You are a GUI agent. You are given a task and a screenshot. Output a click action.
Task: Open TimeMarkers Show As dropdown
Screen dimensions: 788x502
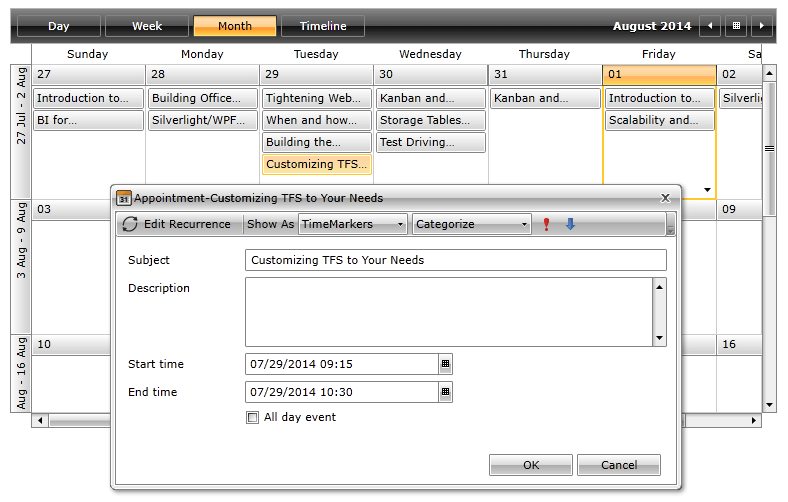pyautogui.click(x=352, y=224)
